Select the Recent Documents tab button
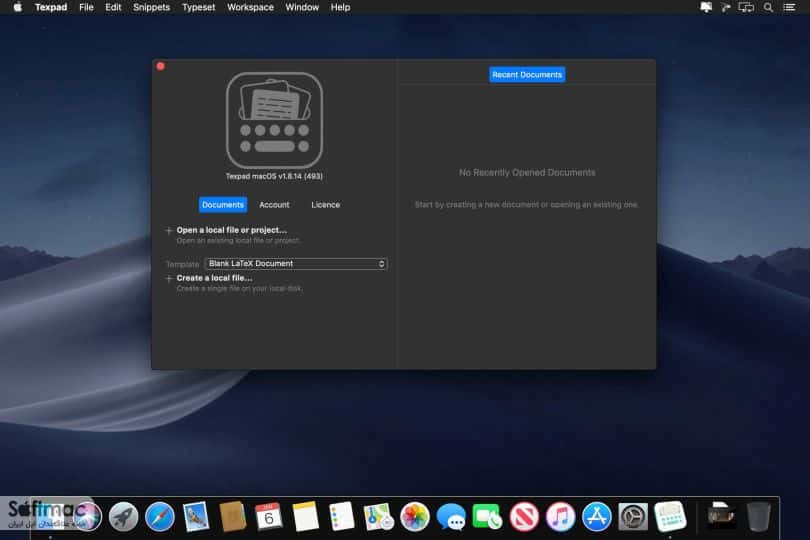The width and height of the screenshot is (810, 540). click(x=527, y=74)
